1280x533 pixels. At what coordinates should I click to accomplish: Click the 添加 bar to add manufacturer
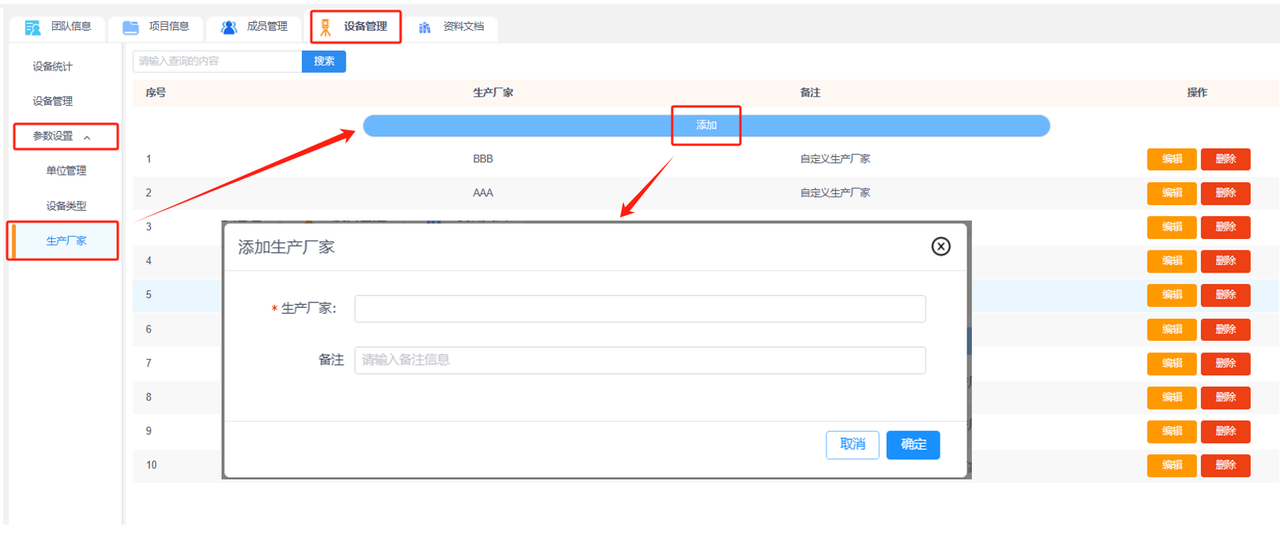tap(706, 126)
